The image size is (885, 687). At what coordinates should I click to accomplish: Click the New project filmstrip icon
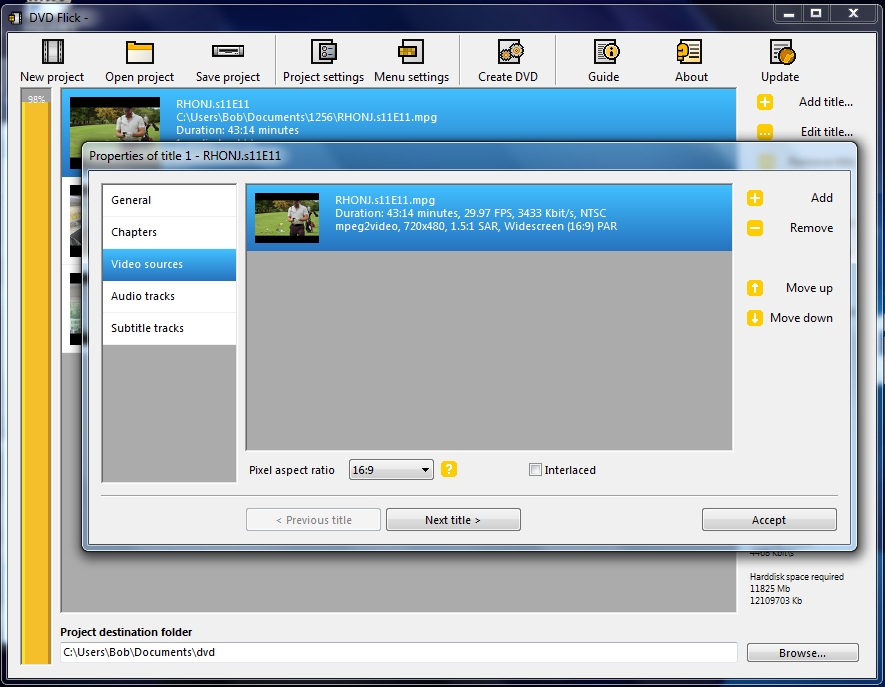(x=52, y=52)
